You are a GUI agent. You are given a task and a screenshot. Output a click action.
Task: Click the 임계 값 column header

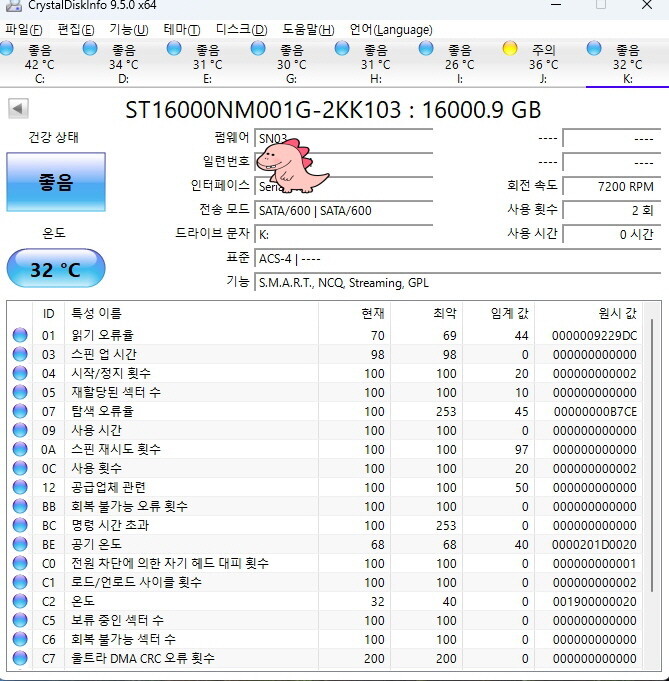tap(499, 314)
